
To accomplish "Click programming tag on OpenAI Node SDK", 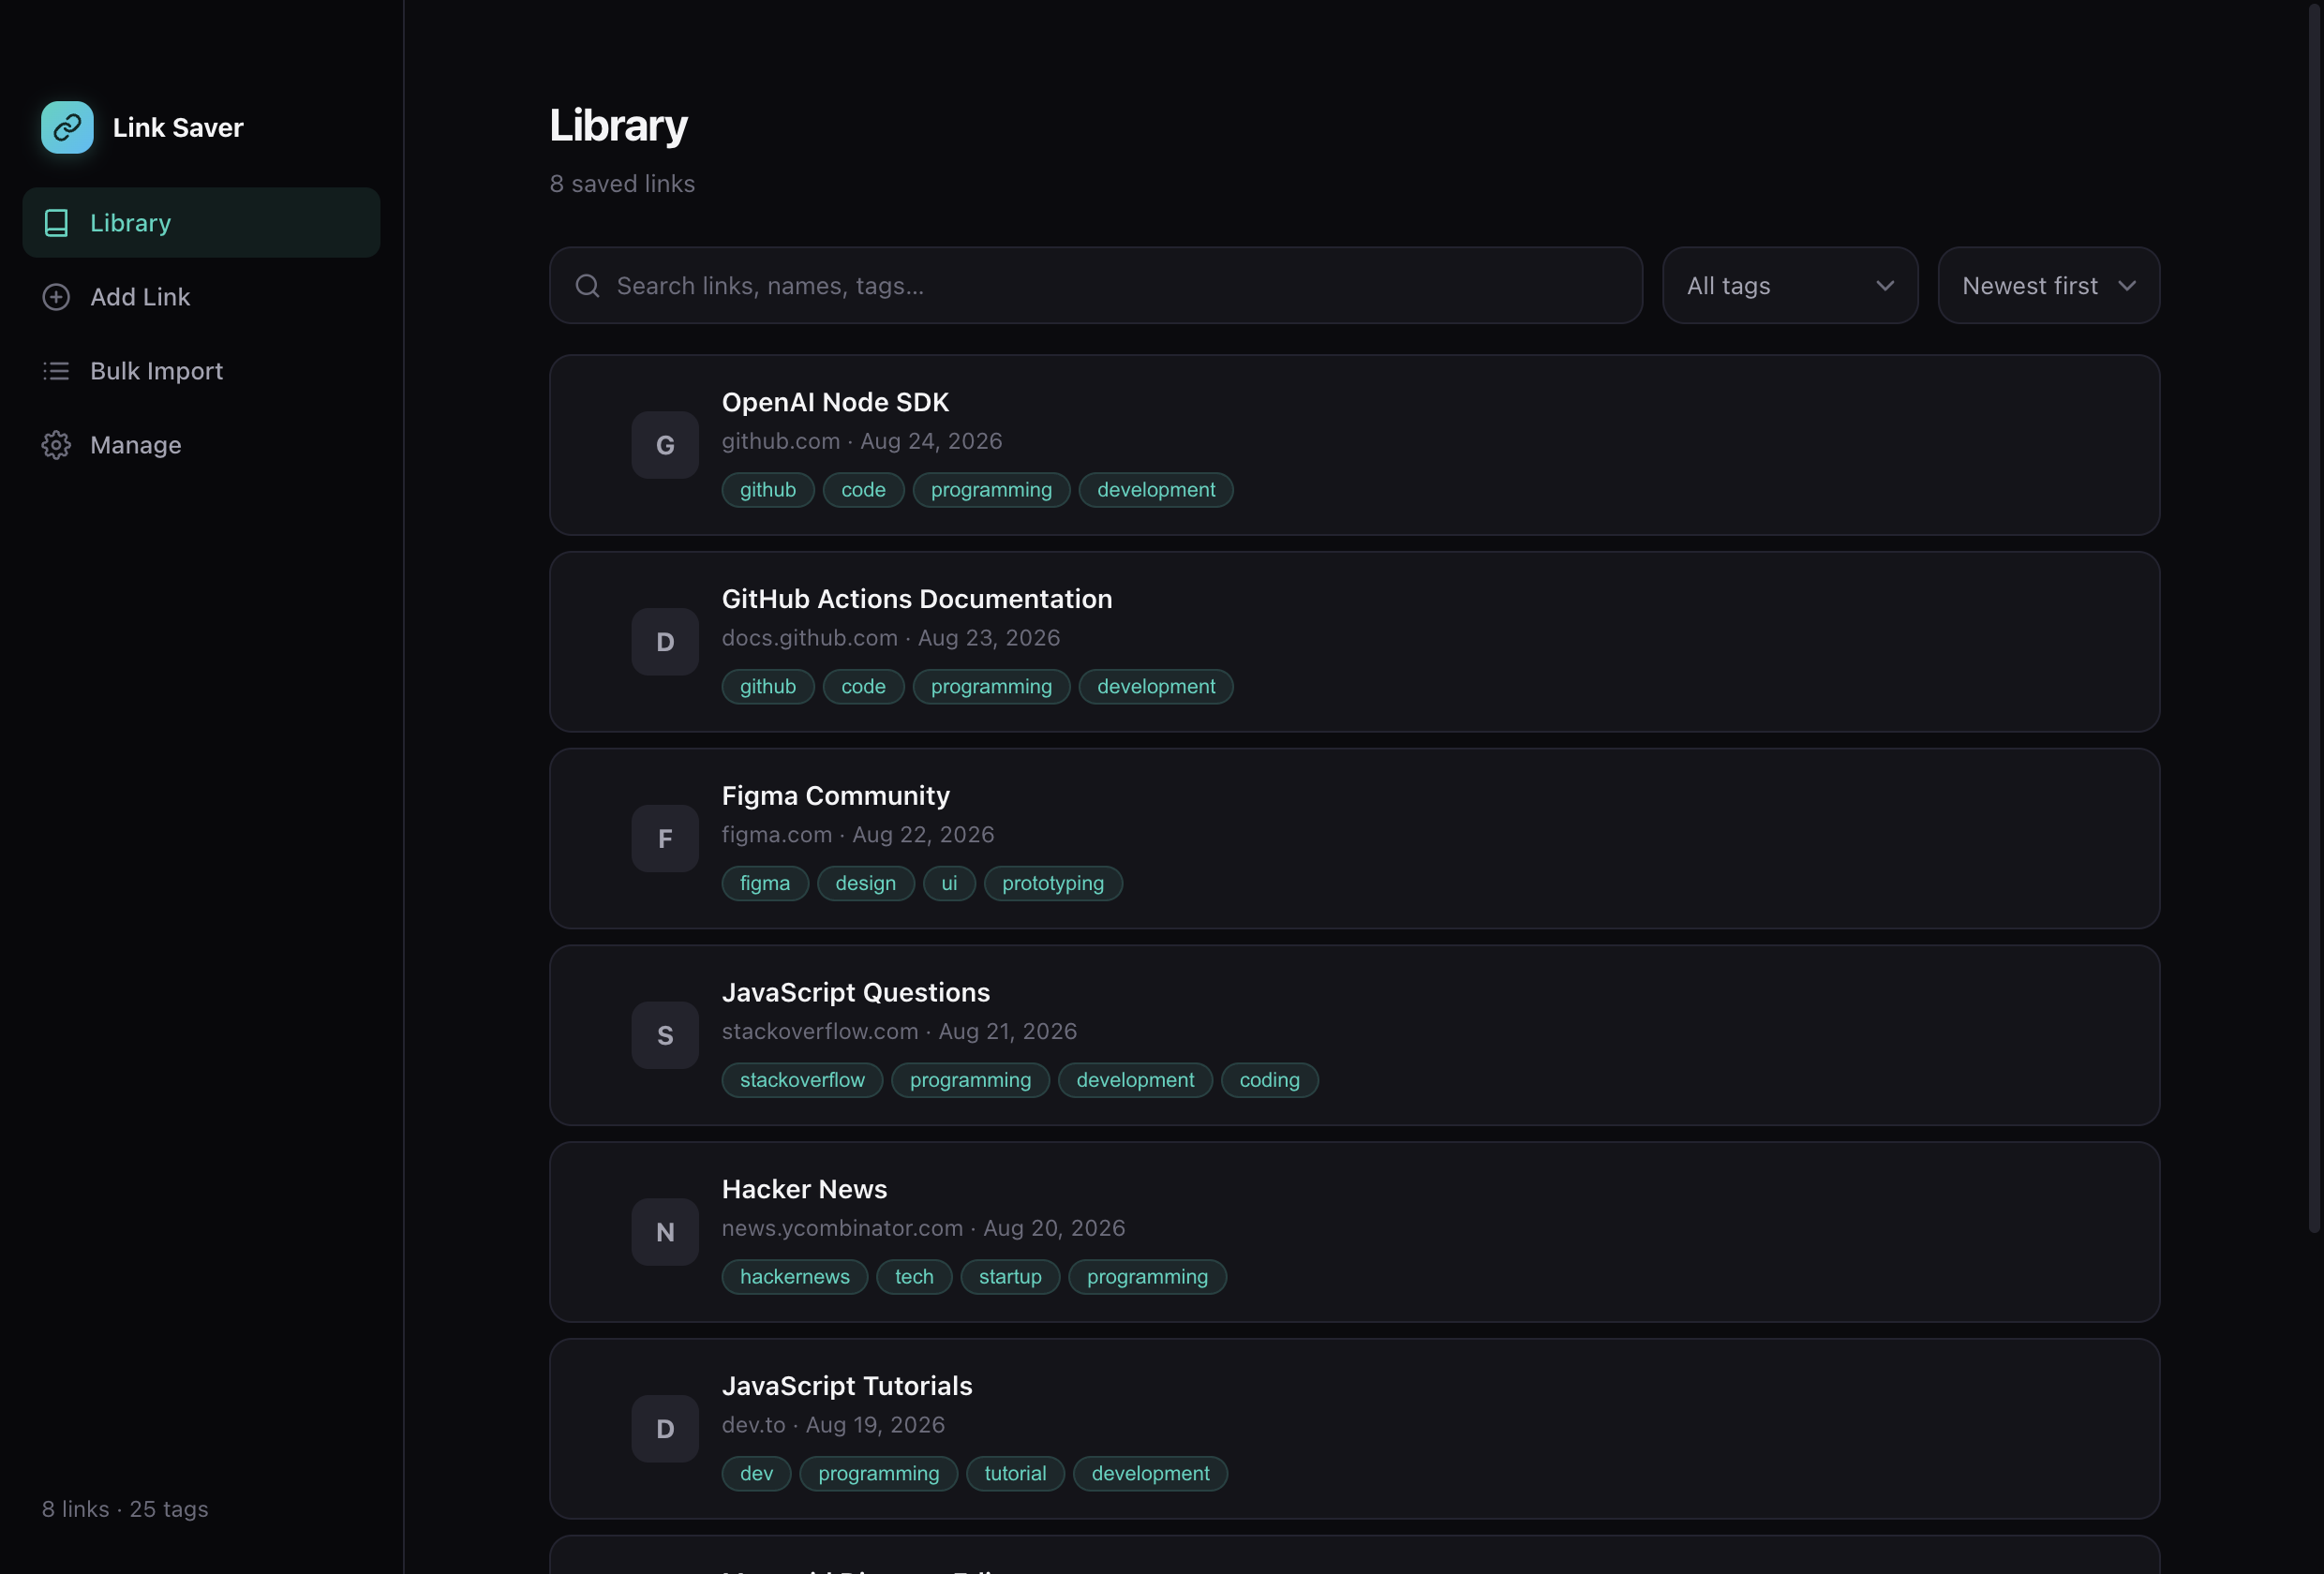I will coord(991,490).
